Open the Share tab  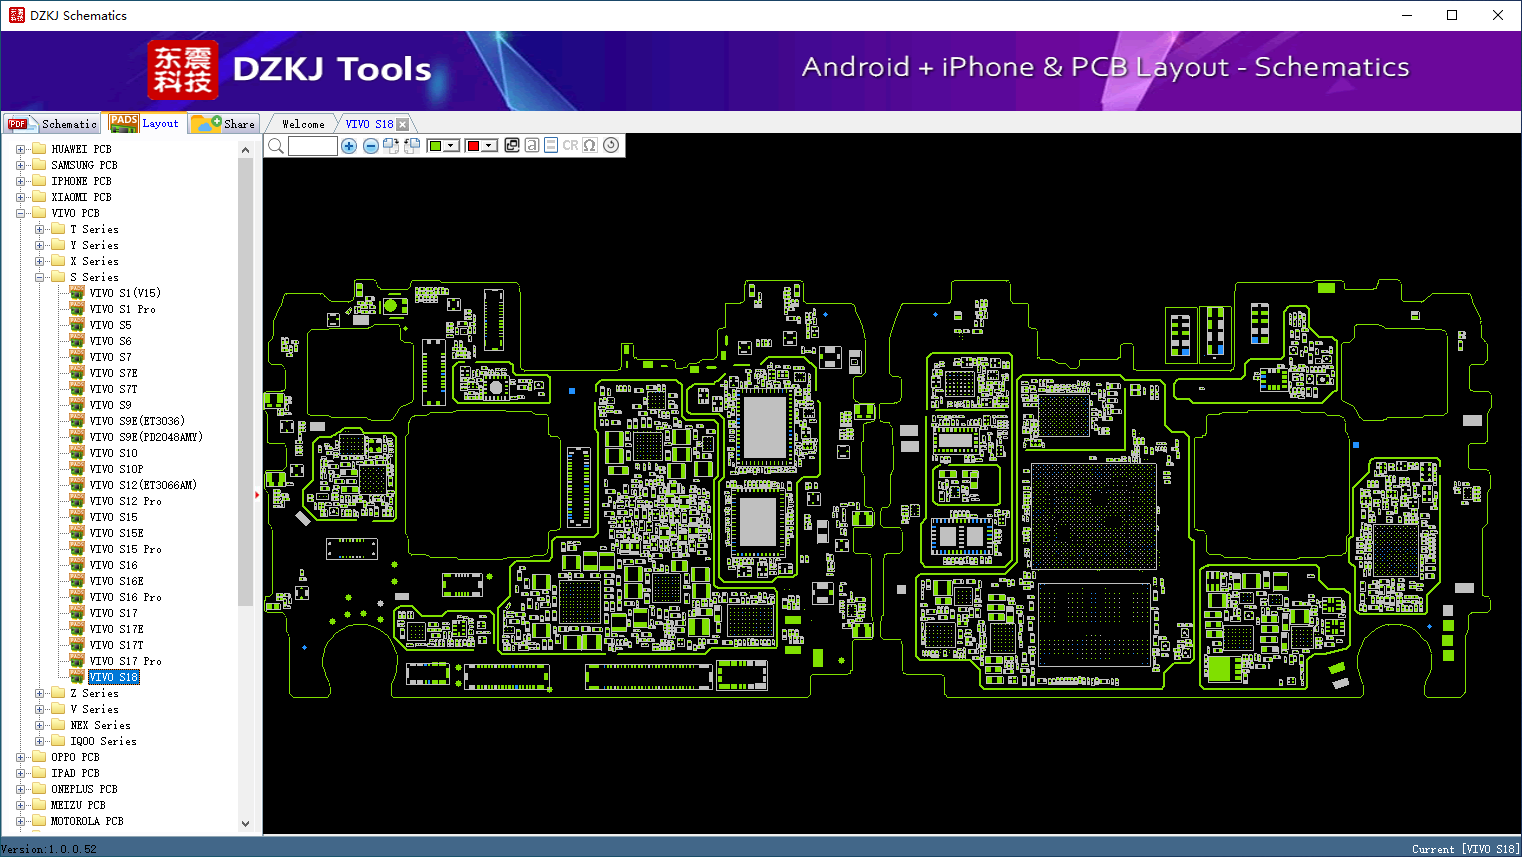[x=224, y=124]
